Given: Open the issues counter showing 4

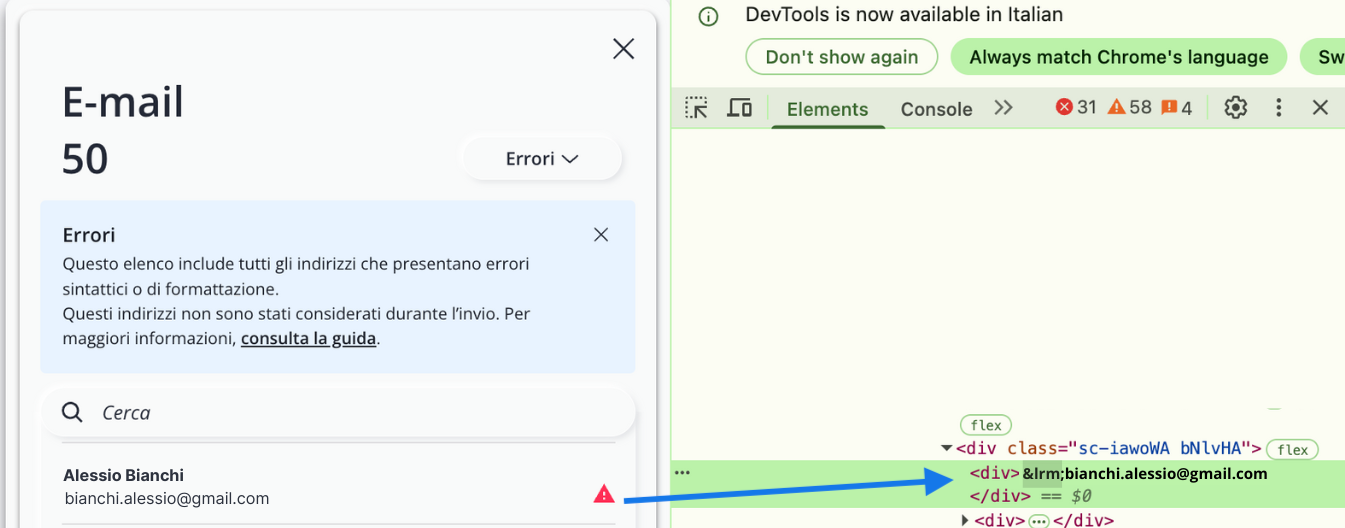Looking at the screenshot, I should pyautogui.click(x=1177, y=108).
